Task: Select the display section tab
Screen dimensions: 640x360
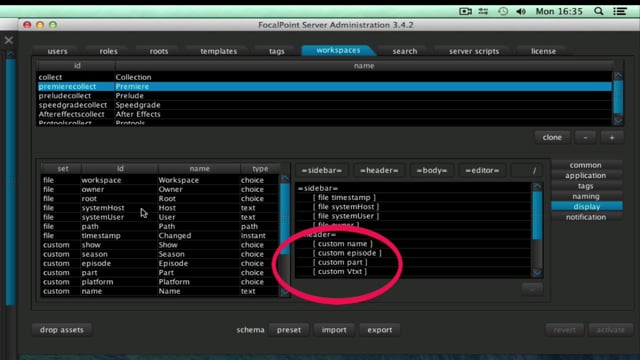Action: click(x=587, y=207)
